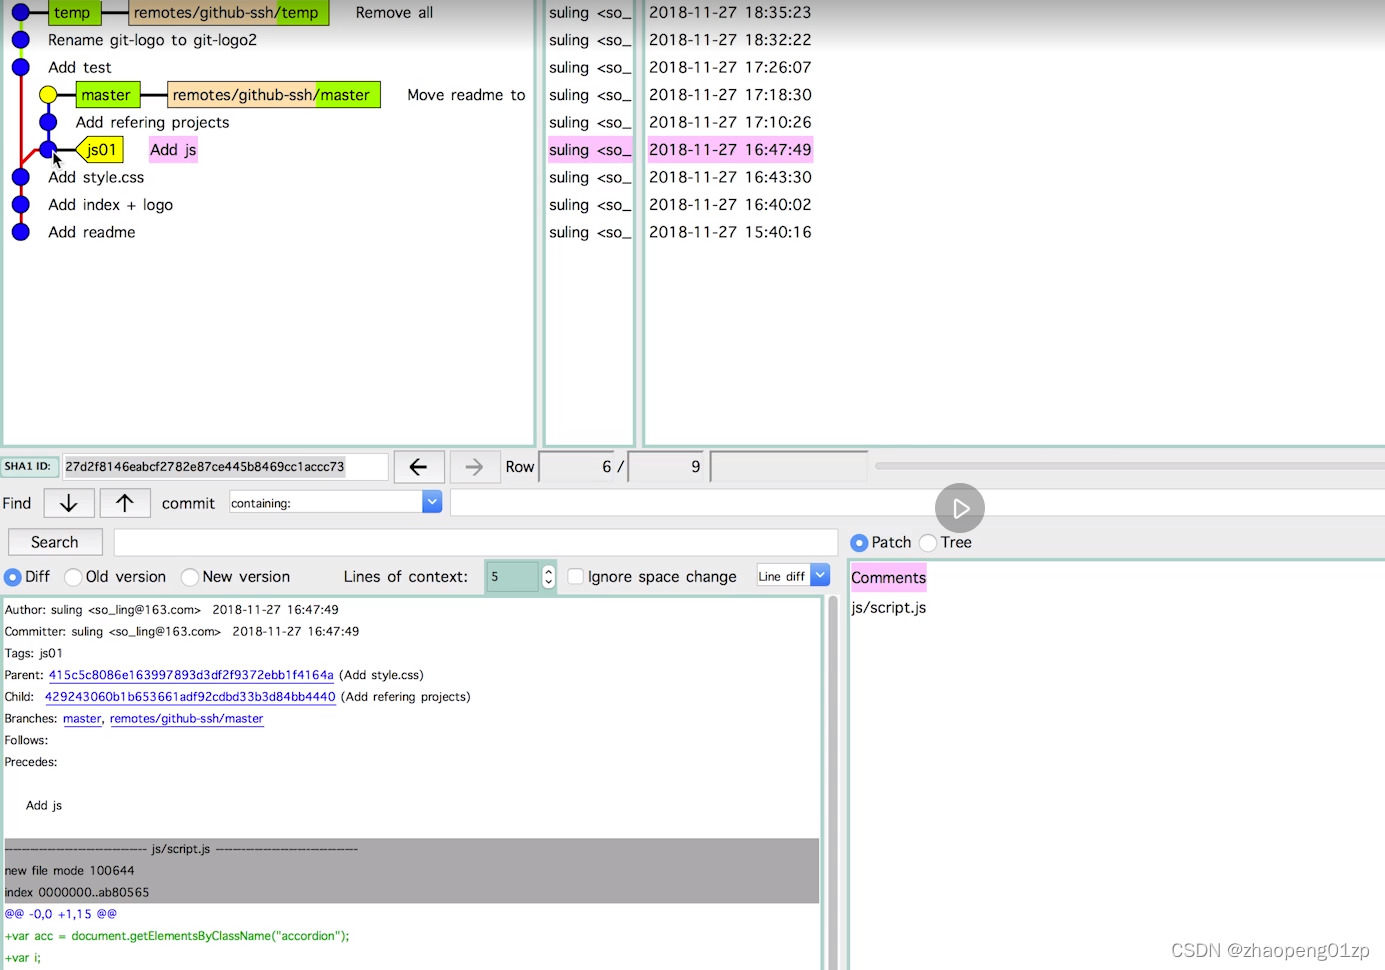Click the remotes/github-ssh/master label in graph
The image size is (1385, 970).
coord(274,95)
